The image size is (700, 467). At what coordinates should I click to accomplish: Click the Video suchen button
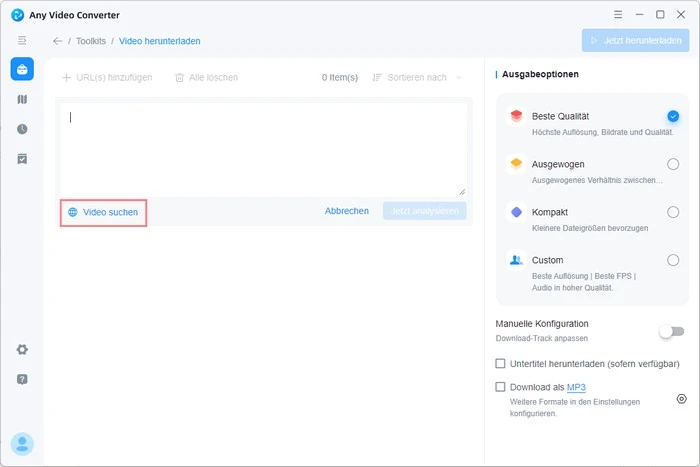(103, 212)
